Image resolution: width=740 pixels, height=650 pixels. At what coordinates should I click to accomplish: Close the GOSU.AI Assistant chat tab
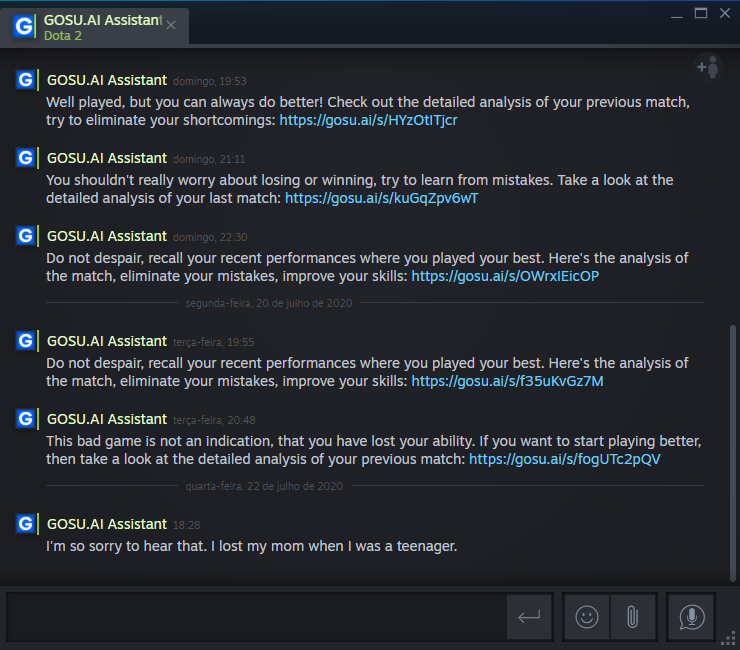[x=171, y=26]
